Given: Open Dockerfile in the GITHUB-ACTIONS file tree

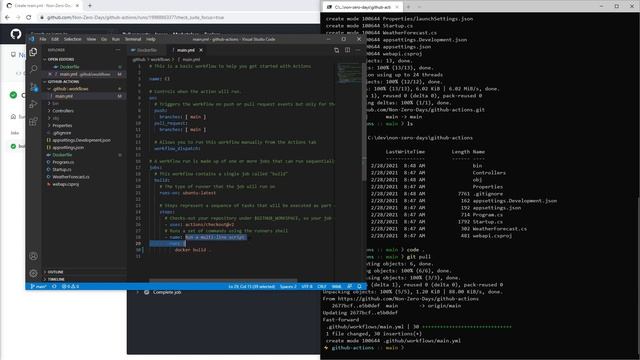Looking at the screenshot, I should coord(62,155).
